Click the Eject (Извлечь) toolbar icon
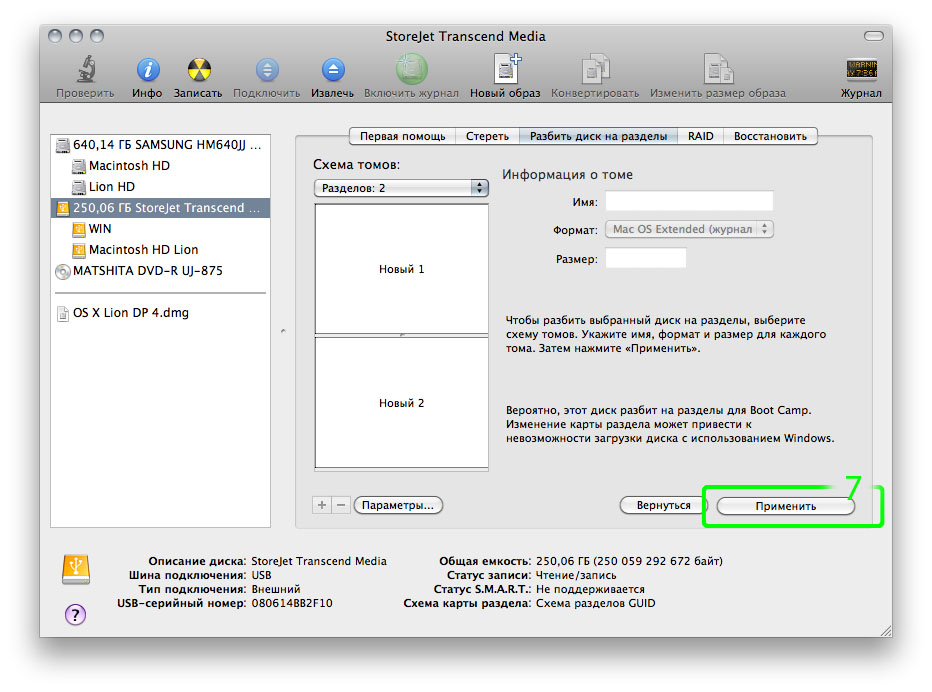Viewport: 932px width, 692px height. (333, 71)
